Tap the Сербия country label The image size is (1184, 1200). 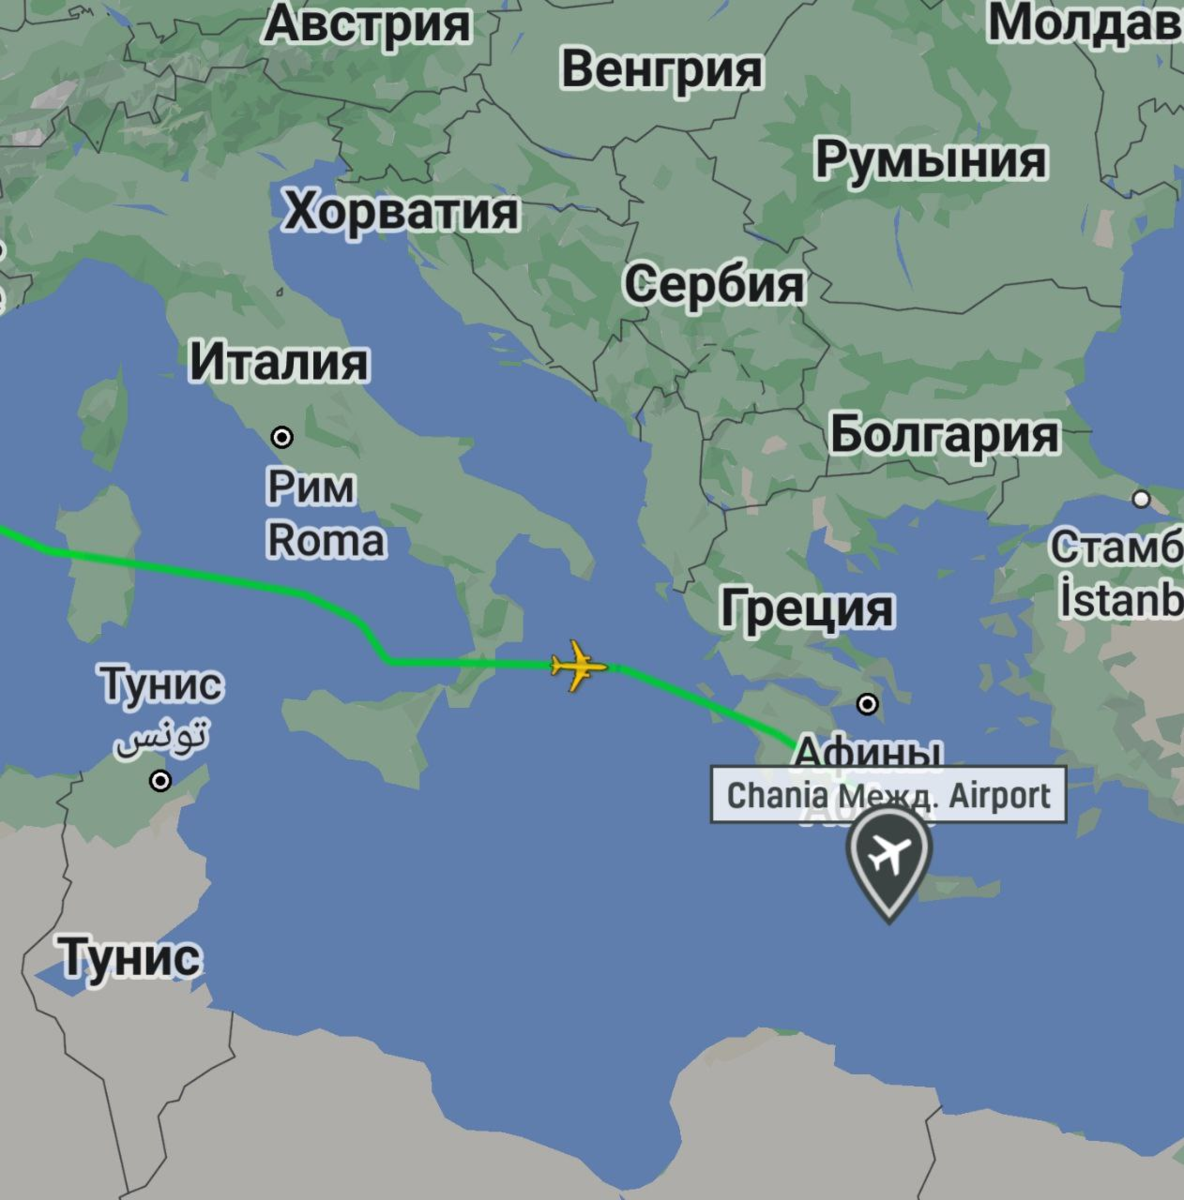coord(715,285)
